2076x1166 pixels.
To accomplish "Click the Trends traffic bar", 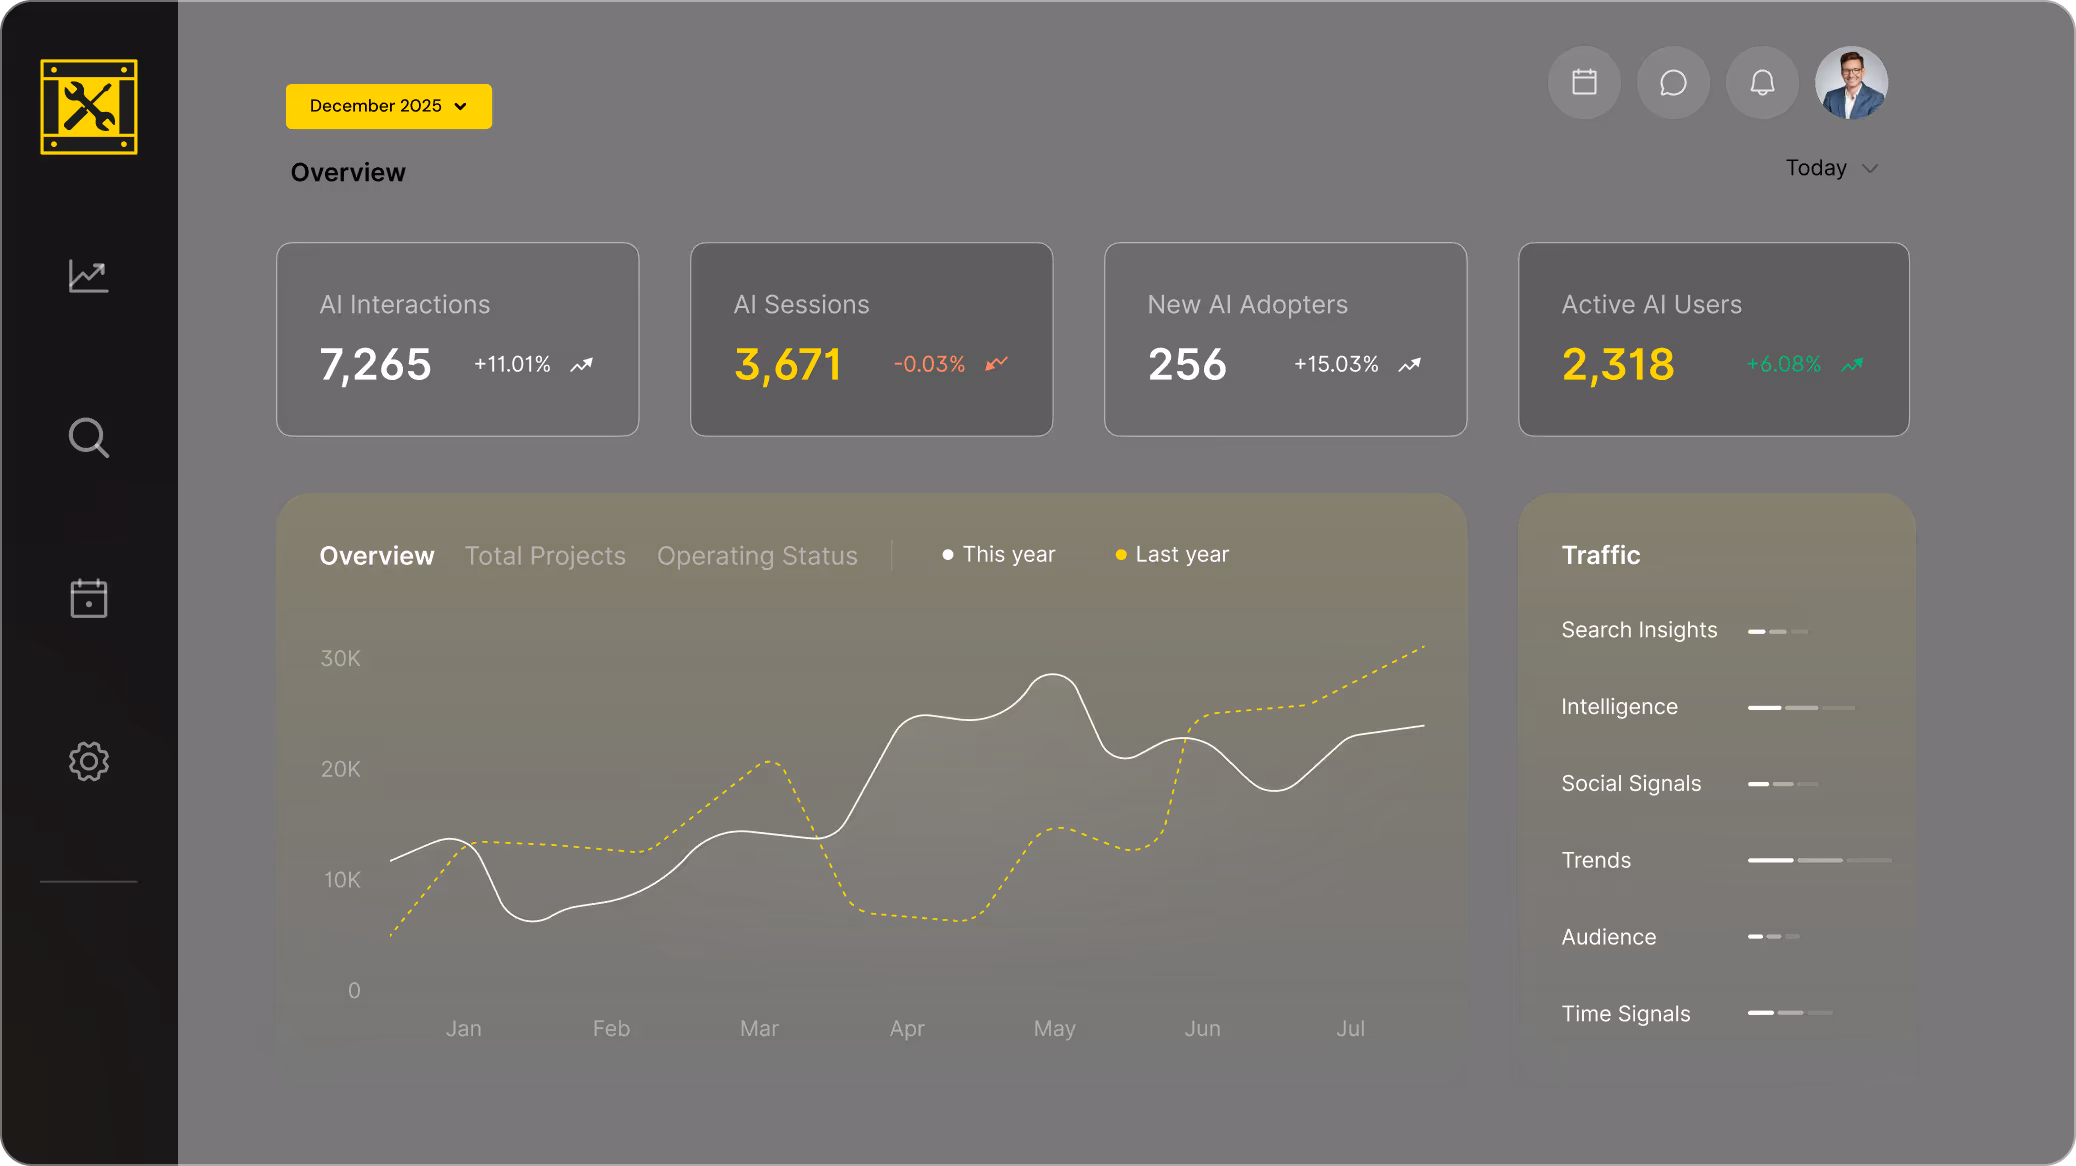I will click(x=1819, y=860).
